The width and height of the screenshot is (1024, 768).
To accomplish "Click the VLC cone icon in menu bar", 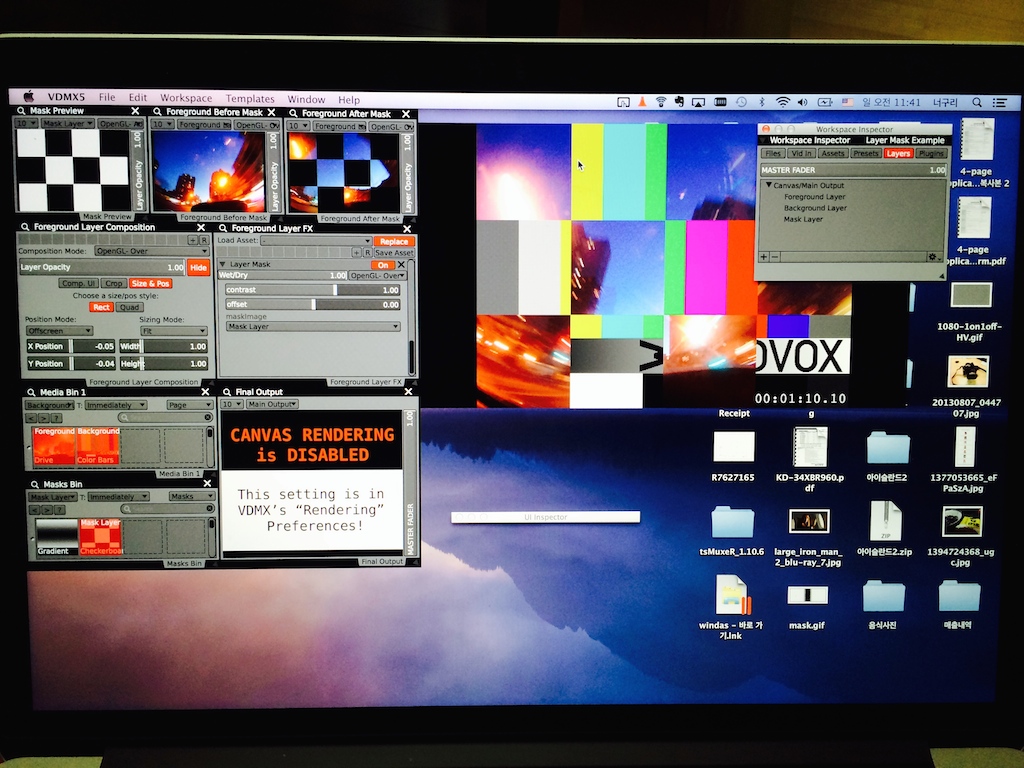I will coord(642,102).
